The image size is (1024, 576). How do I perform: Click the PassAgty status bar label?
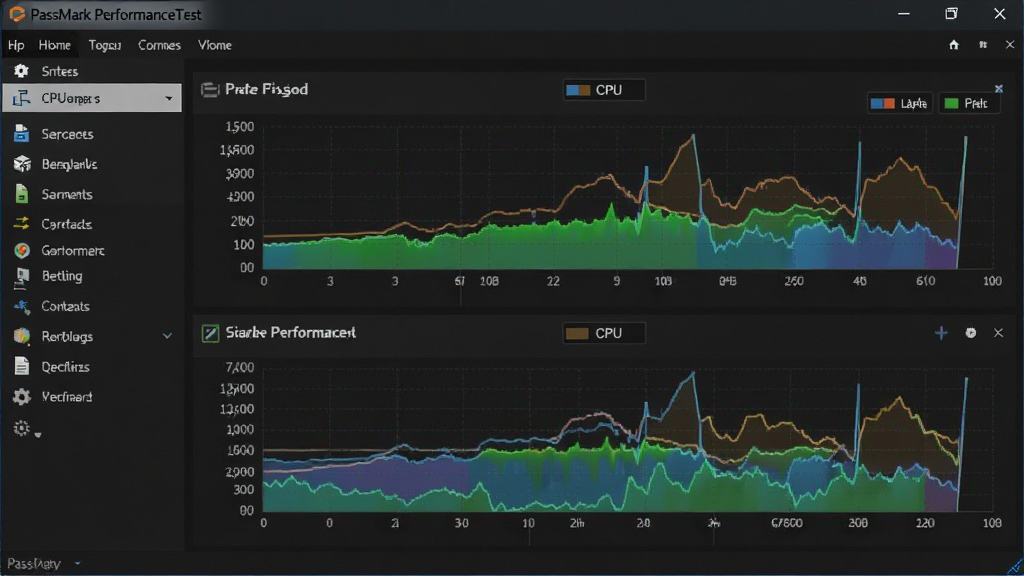tap(33, 563)
